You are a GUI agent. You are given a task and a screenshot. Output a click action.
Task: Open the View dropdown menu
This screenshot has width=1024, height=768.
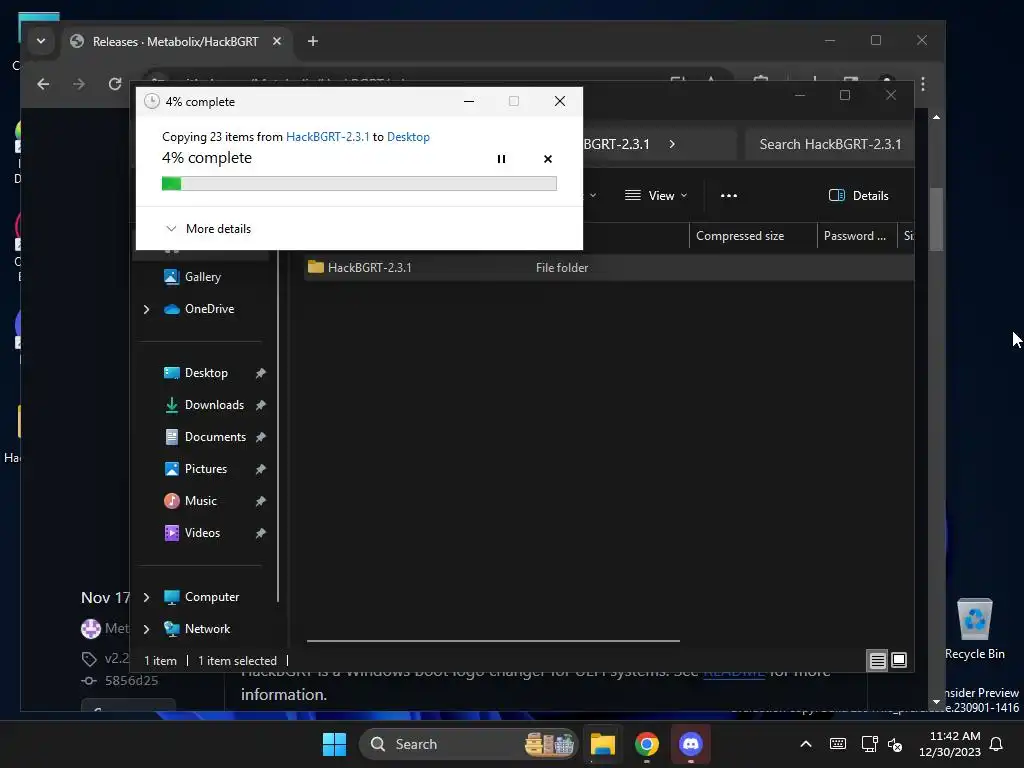(x=656, y=195)
